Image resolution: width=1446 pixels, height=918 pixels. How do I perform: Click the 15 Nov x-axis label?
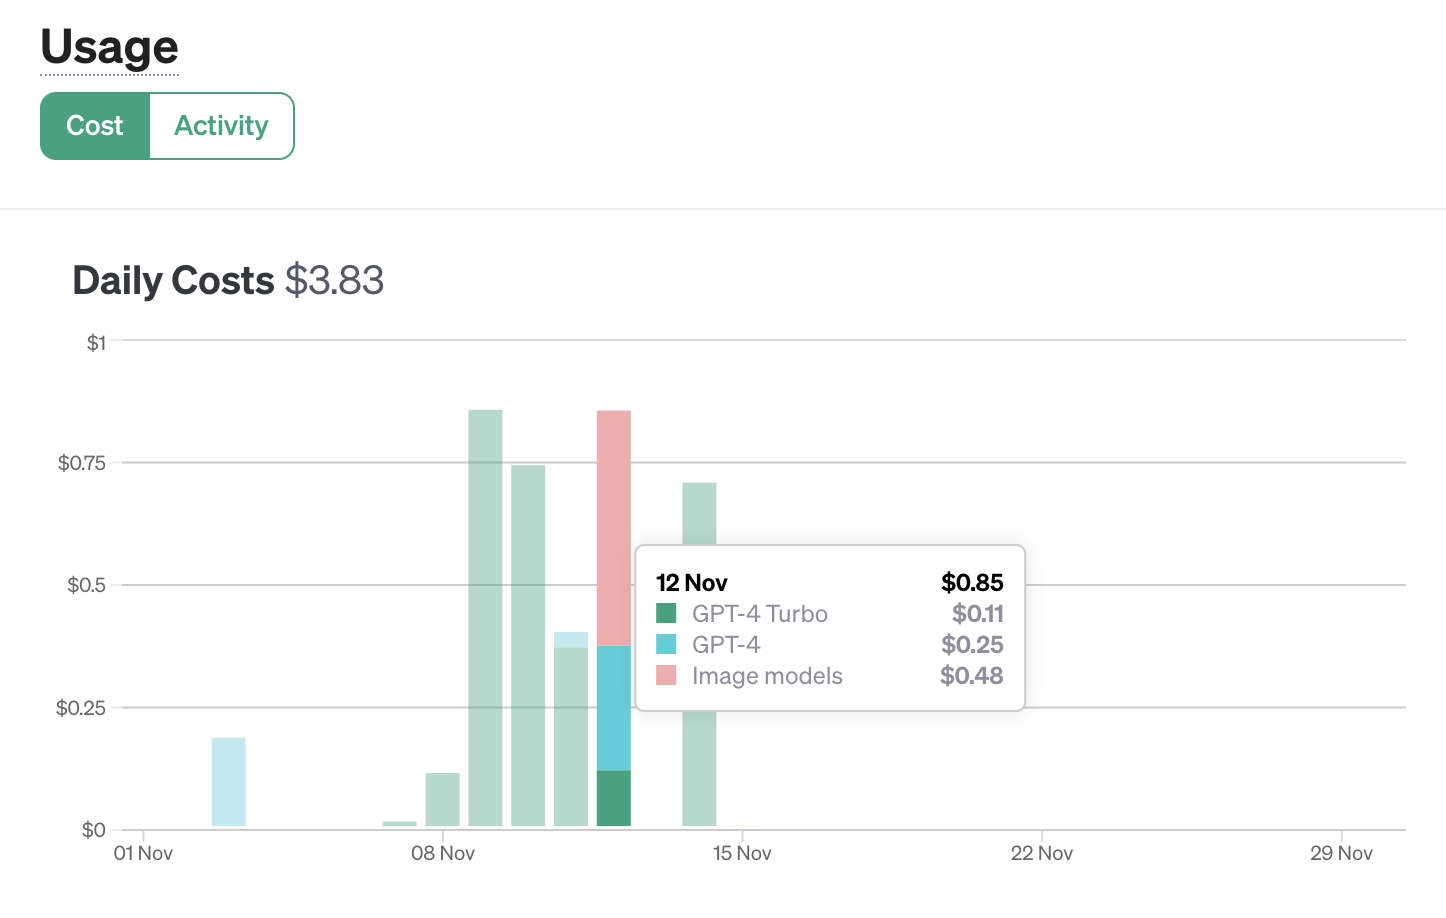click(x=742, y=853)
